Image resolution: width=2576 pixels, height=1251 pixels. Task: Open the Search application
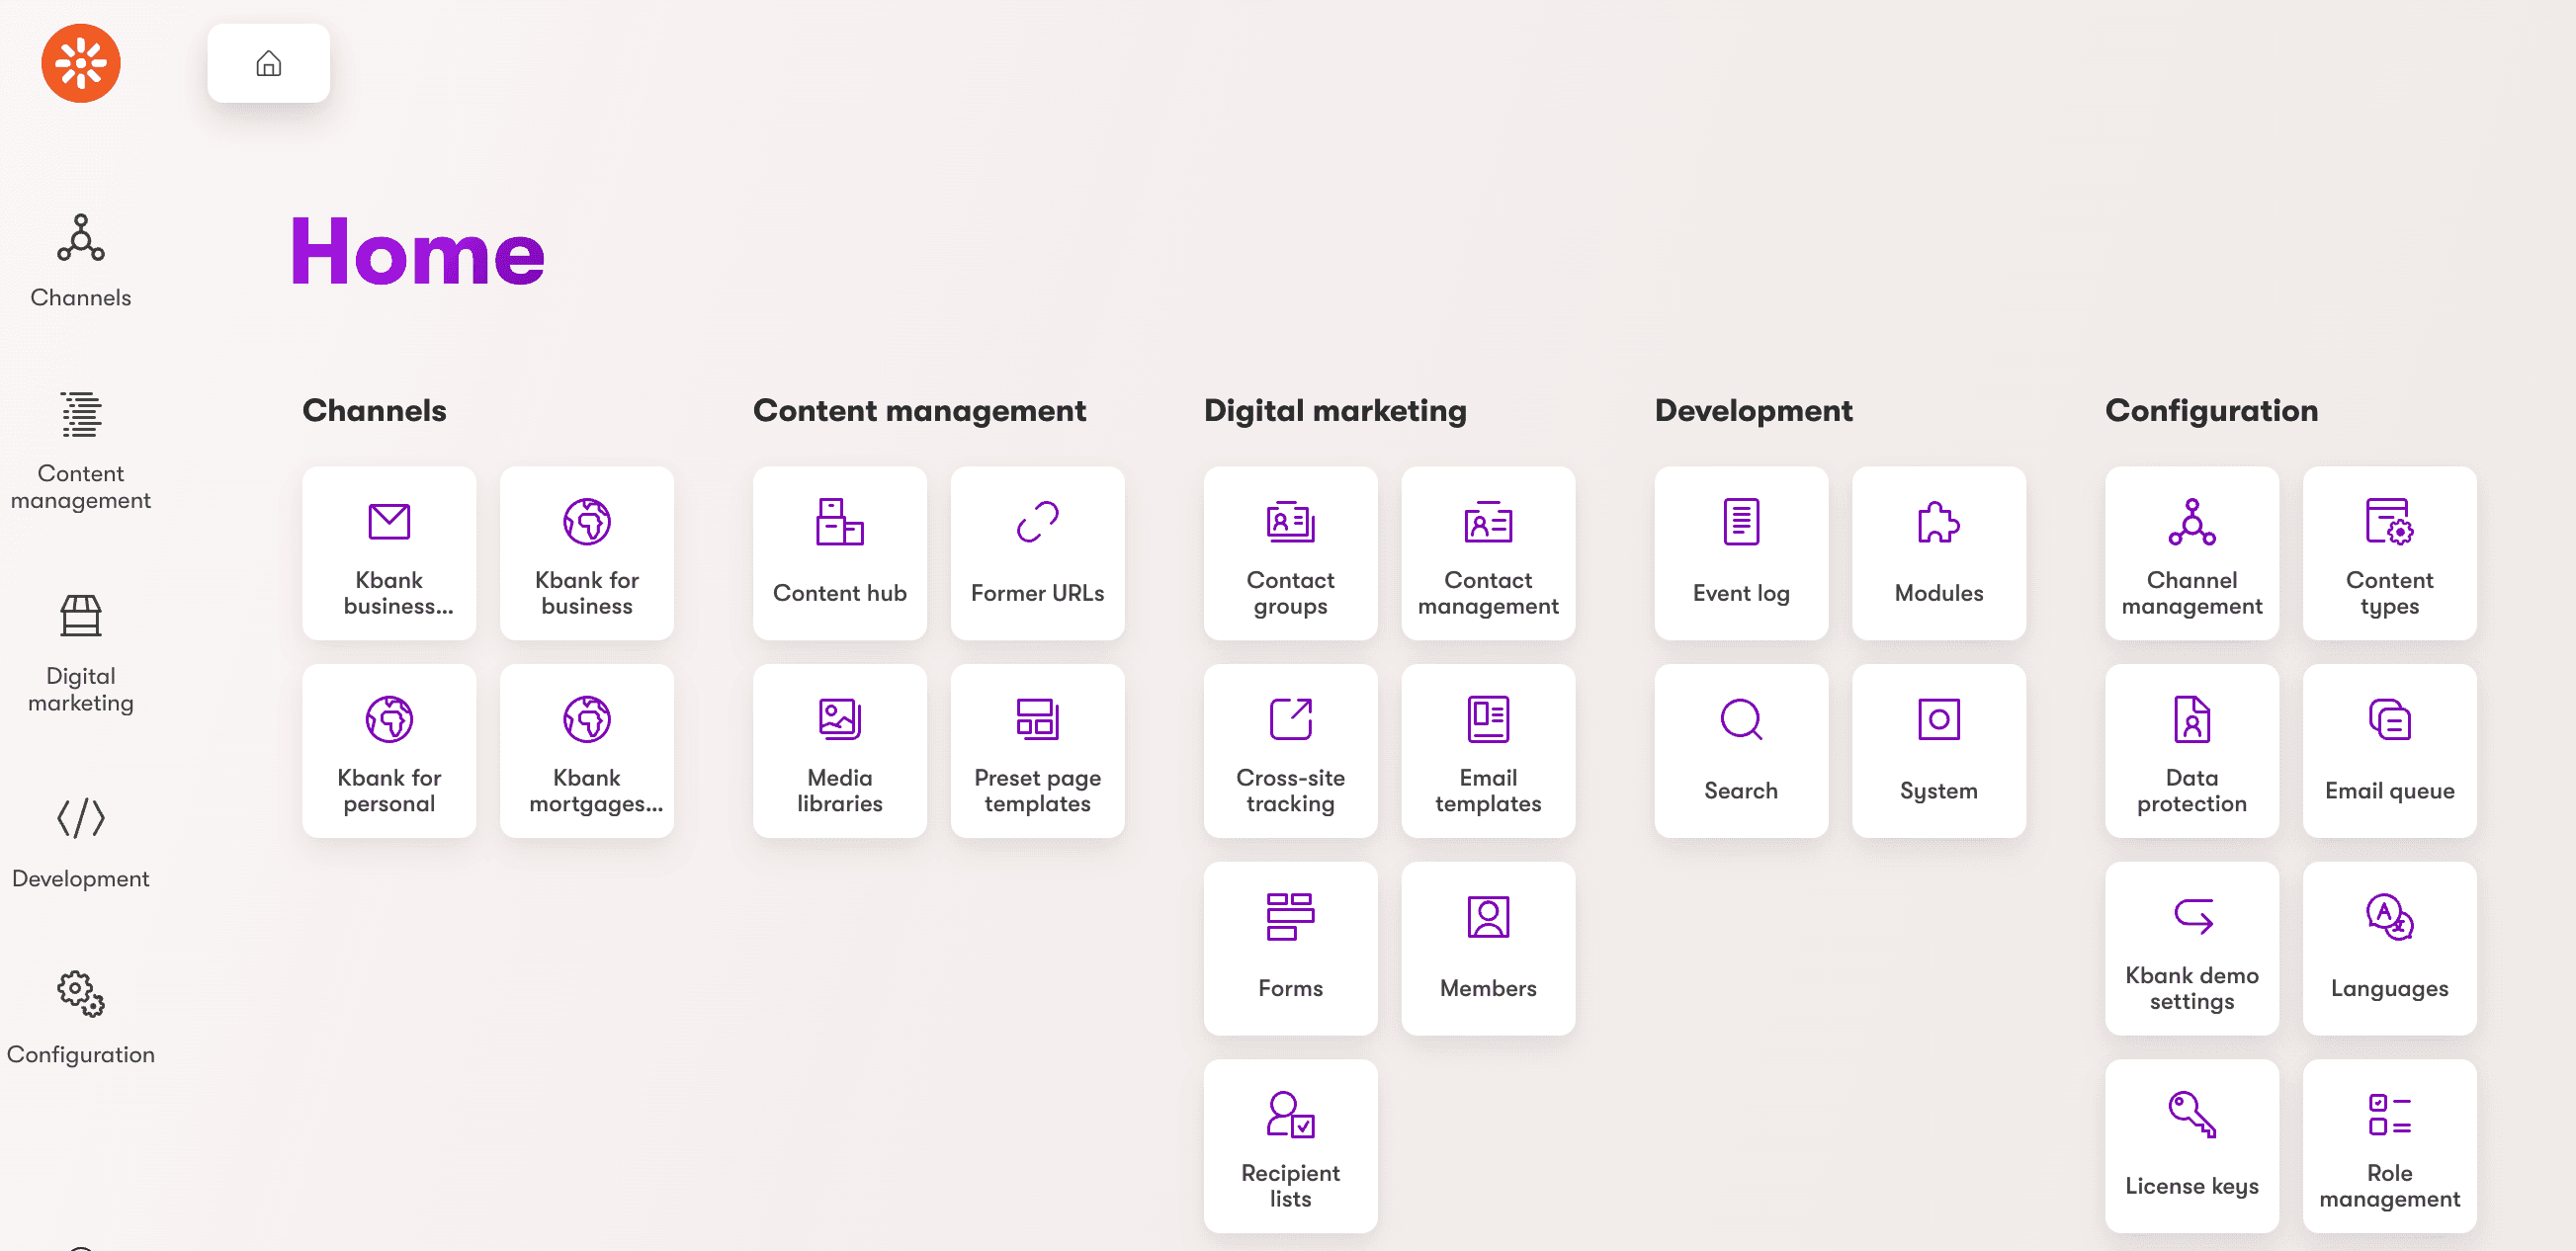(x=1740, y=750)
